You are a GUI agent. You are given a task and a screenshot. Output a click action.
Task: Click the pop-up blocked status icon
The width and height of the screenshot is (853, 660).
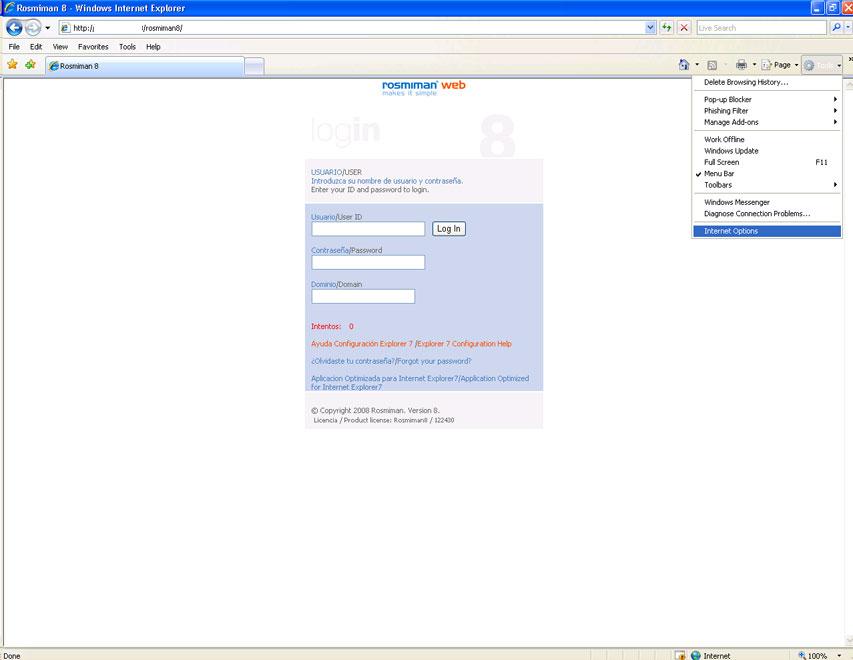click(x=680, y=655)
